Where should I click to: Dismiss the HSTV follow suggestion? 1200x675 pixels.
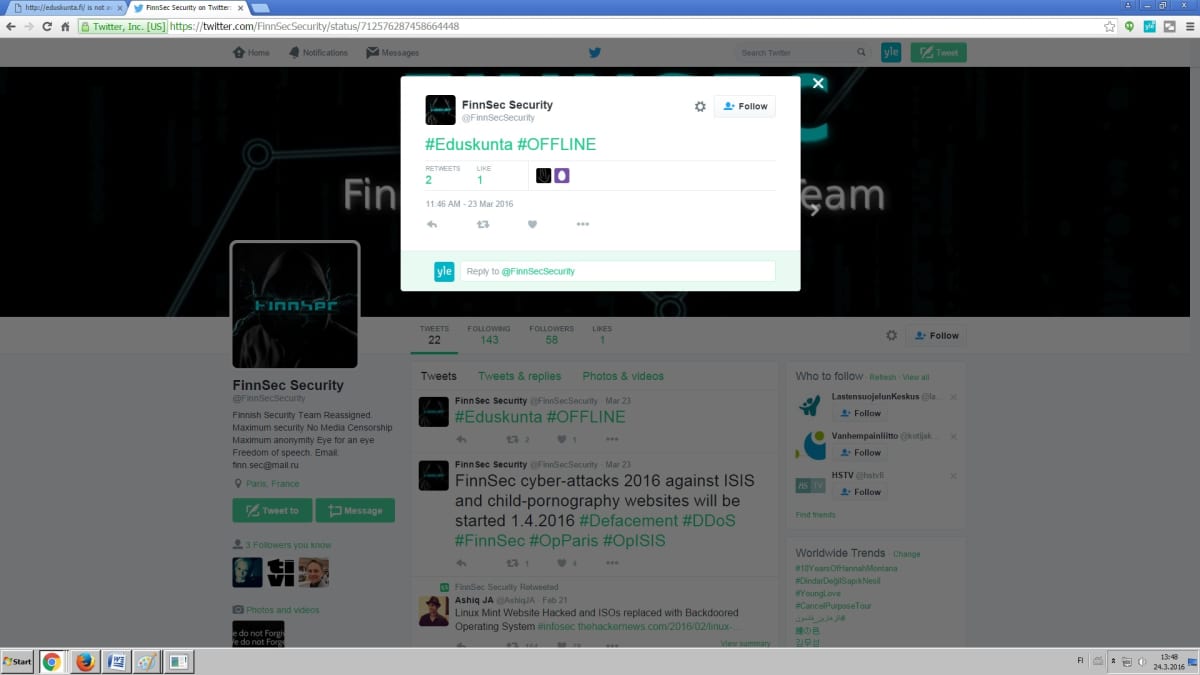pyautogui.click(x=953, y=475)
